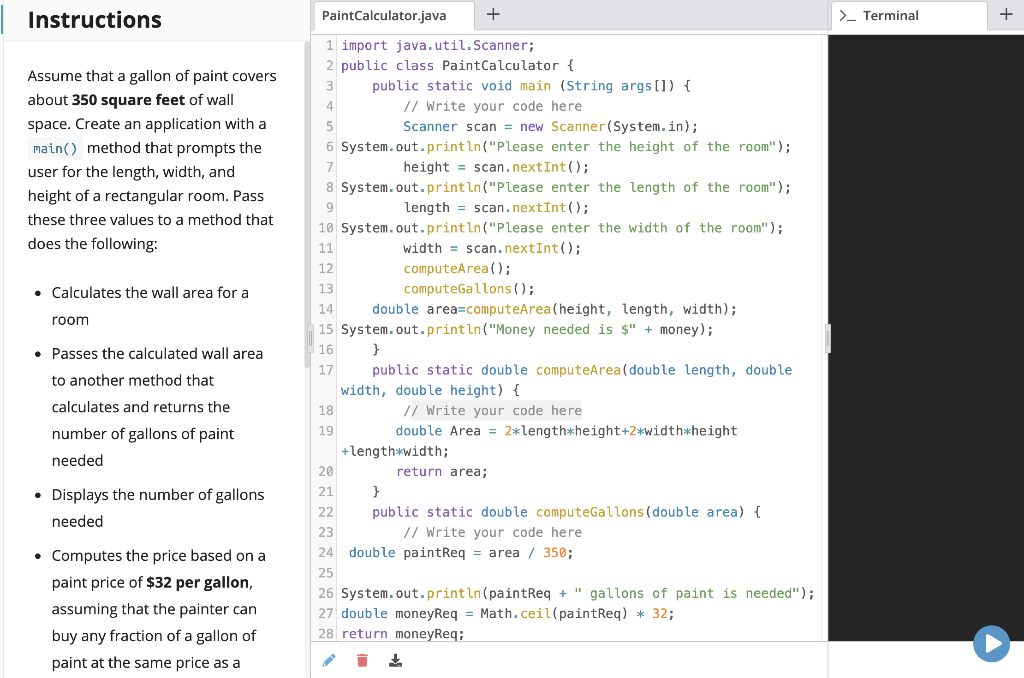Click line 26 'gallons of paint is needed' println

click(x=577, y=592)
